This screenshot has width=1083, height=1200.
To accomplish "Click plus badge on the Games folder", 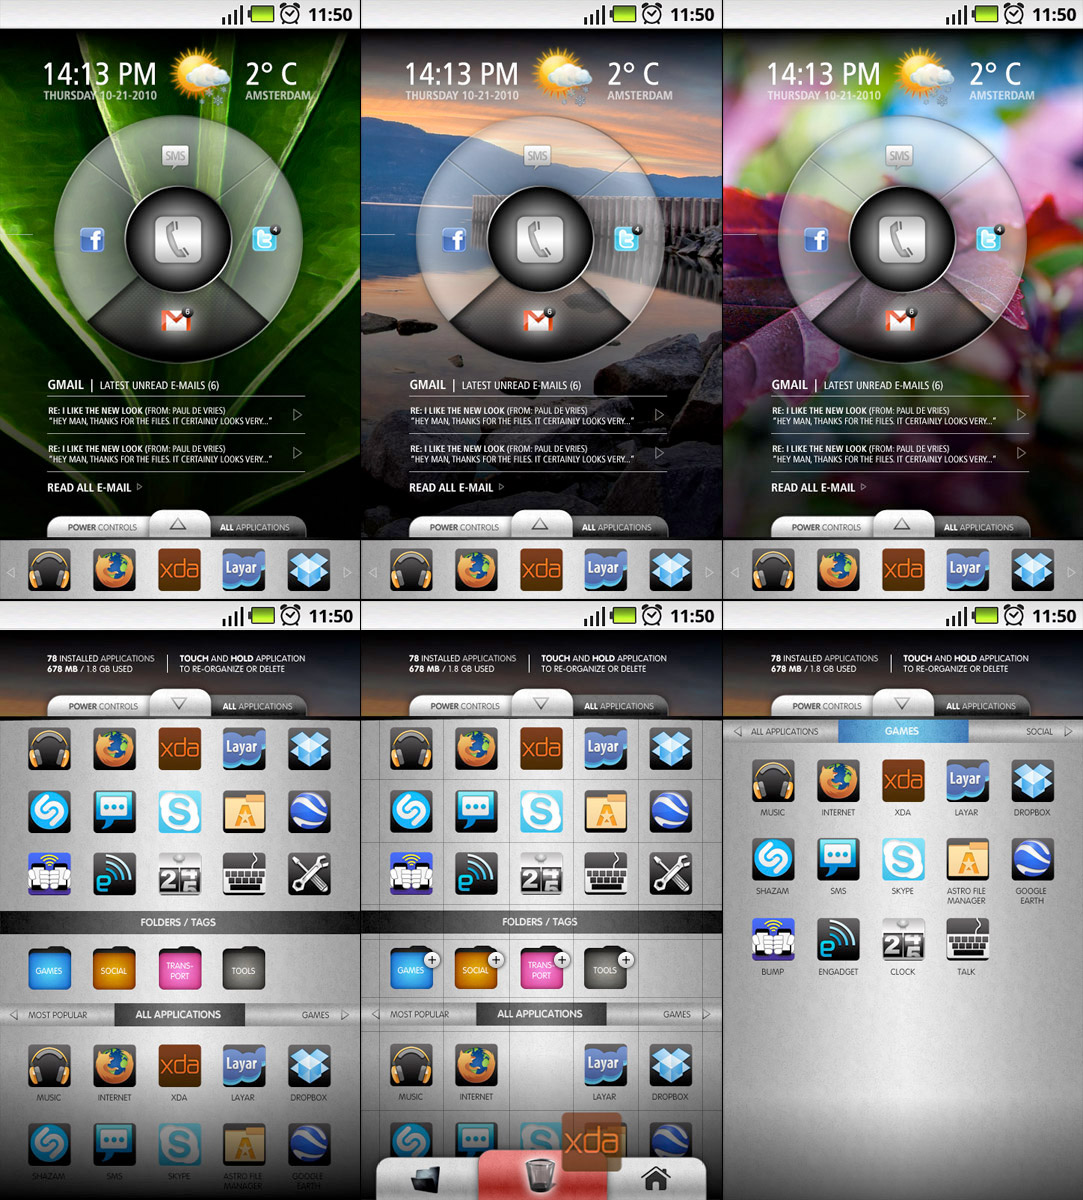I will (432, 960).
